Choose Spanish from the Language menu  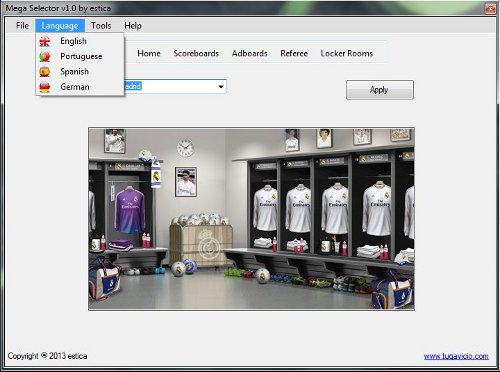pos(80,72)
